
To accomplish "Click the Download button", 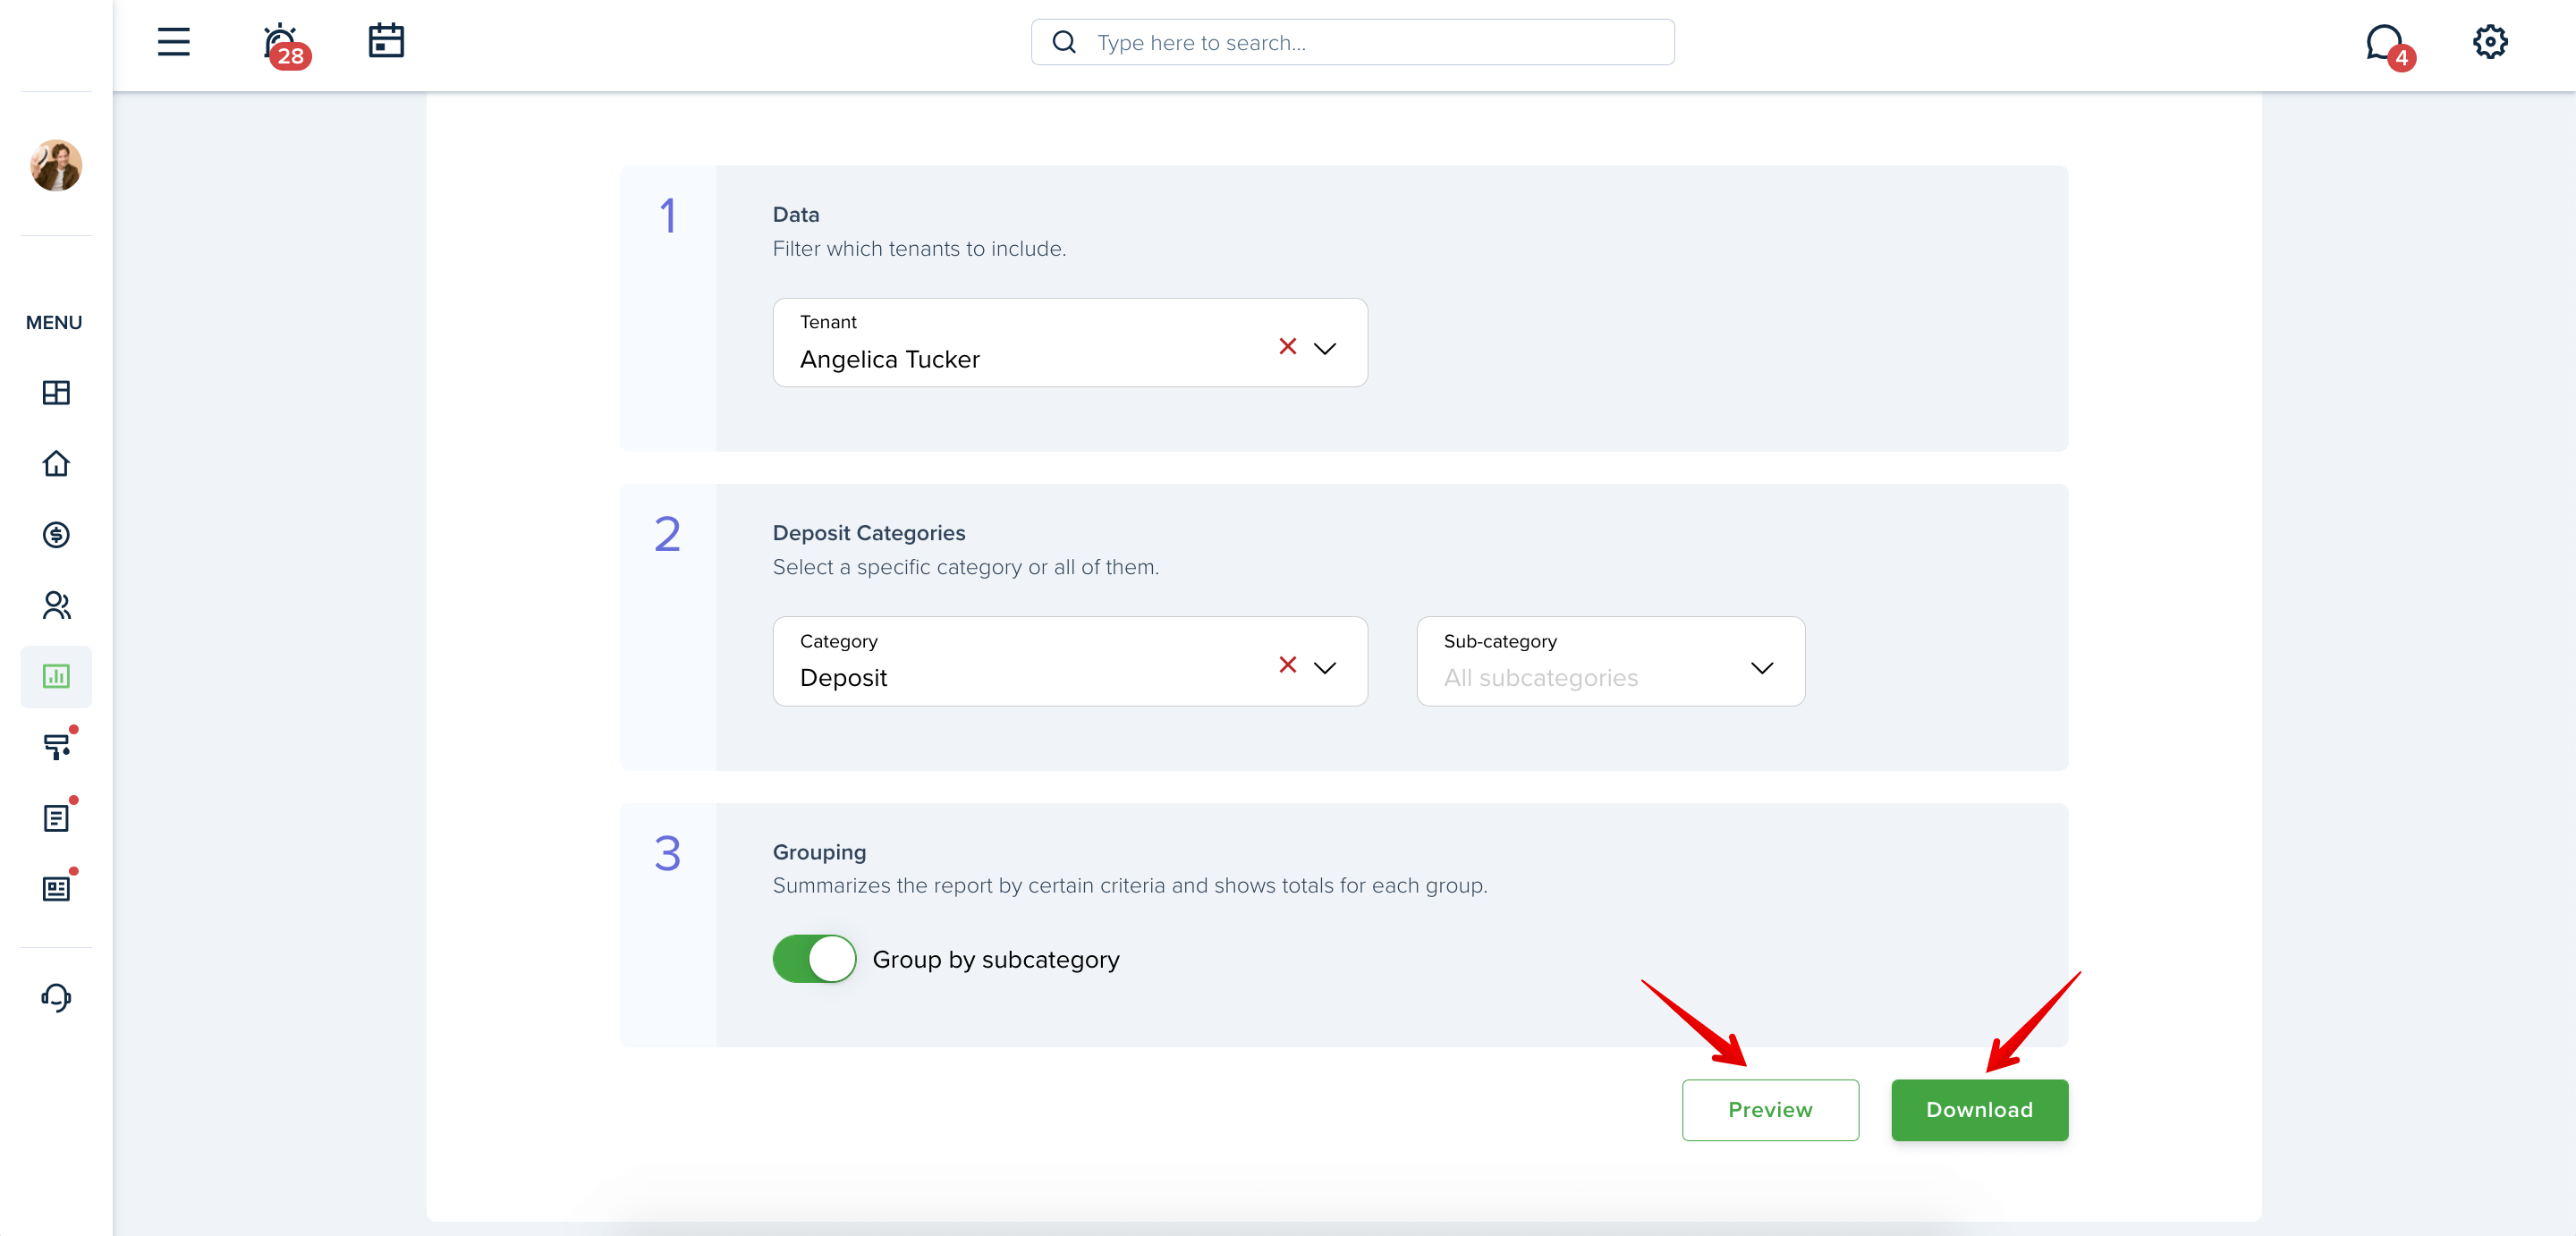I will point(1979,1110).
